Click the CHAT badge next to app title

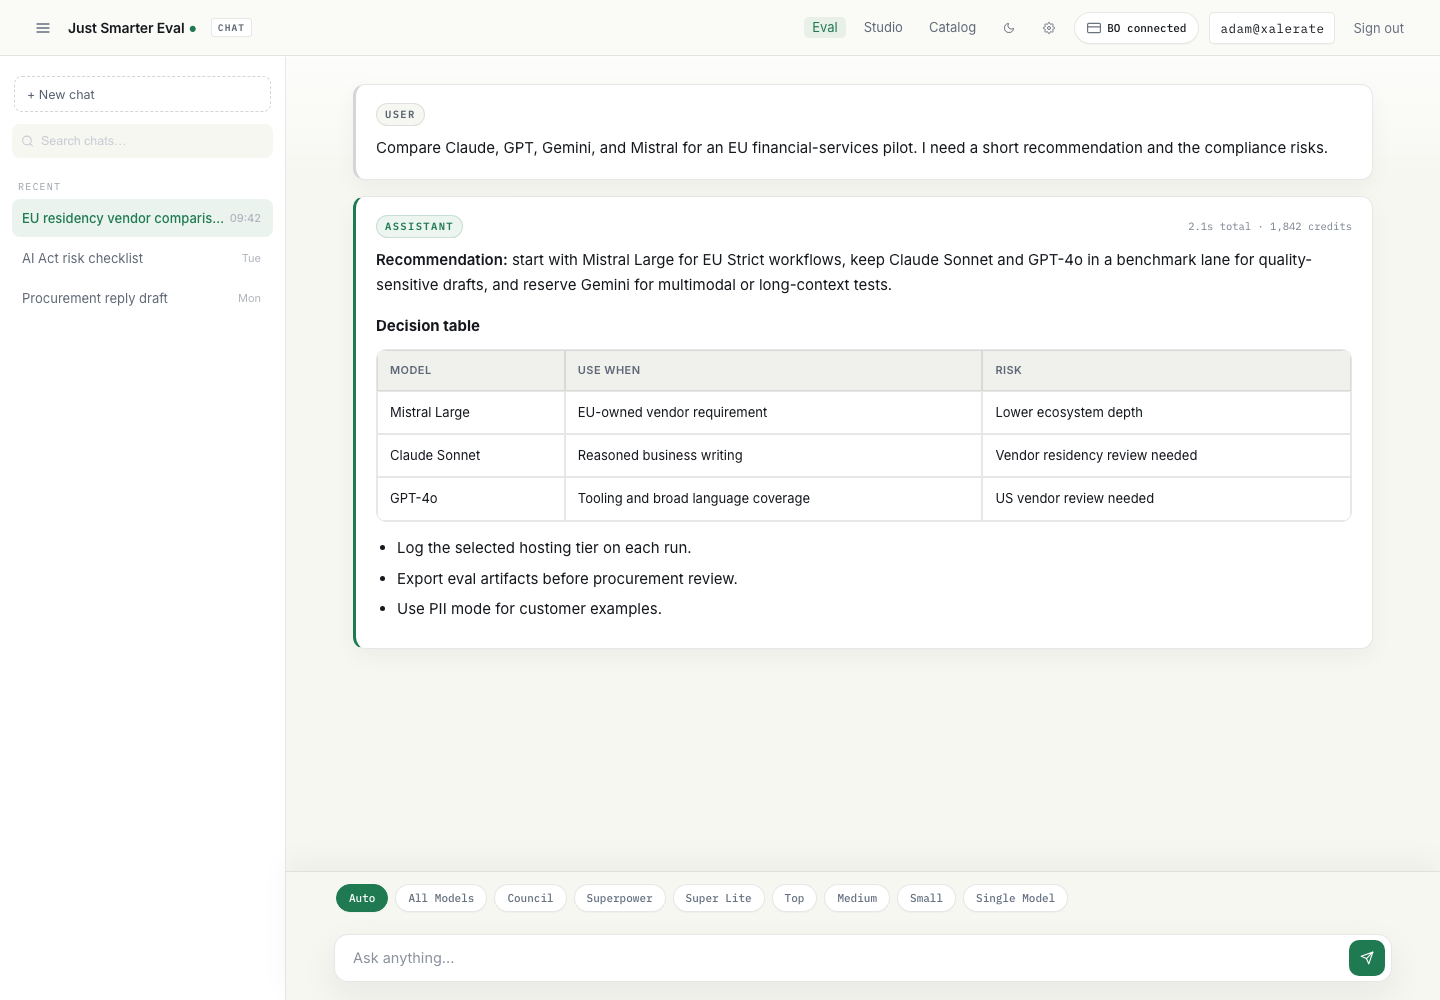point(231,28)
